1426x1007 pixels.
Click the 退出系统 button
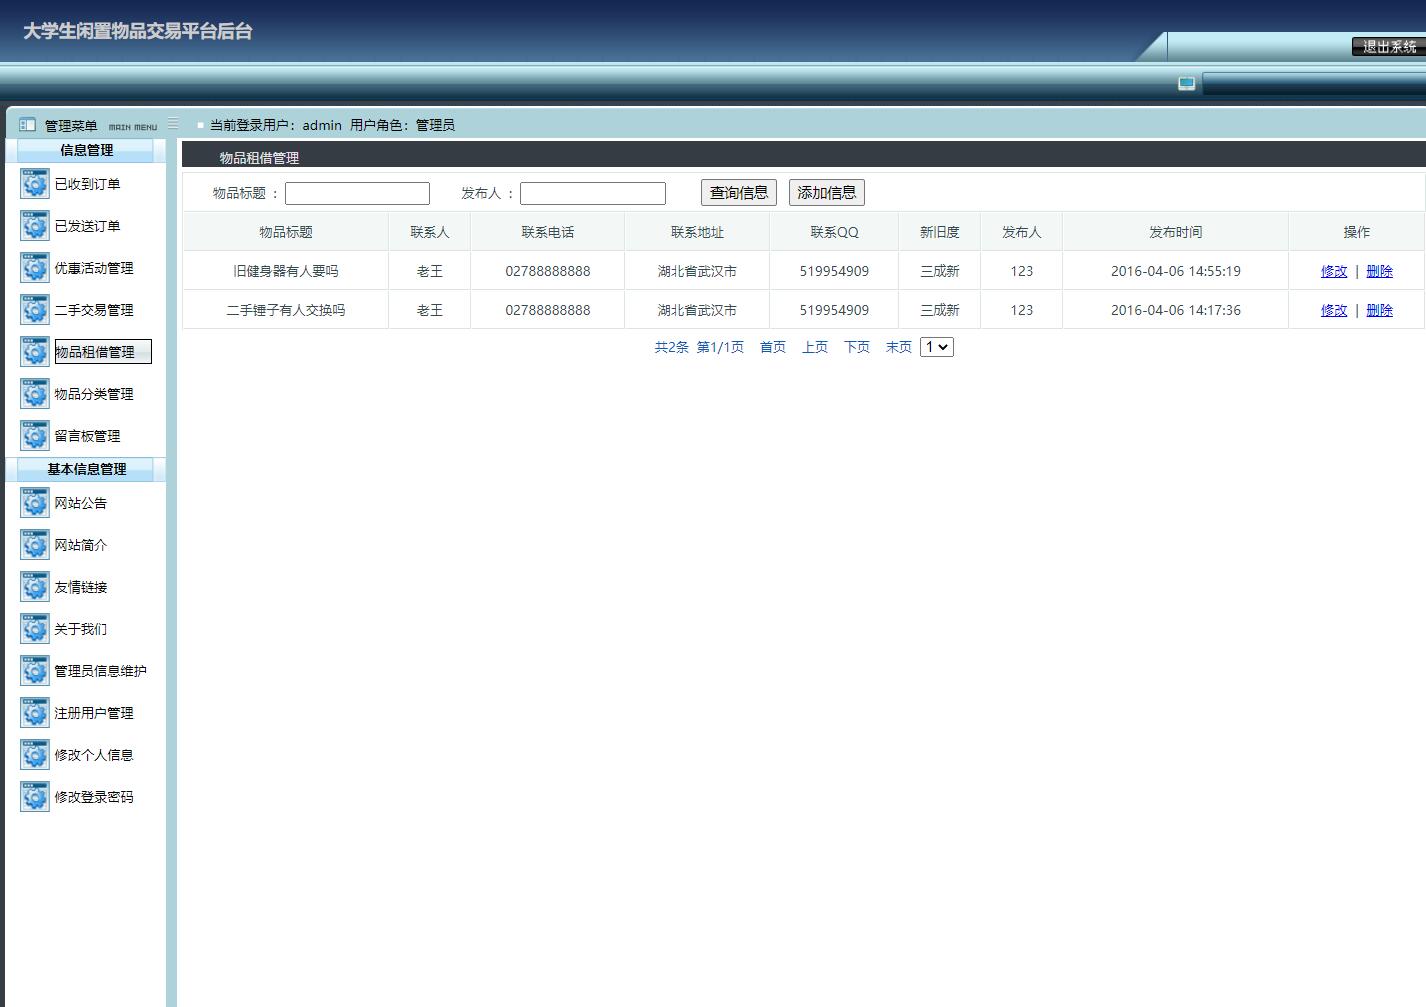(x=1387, y=46)
